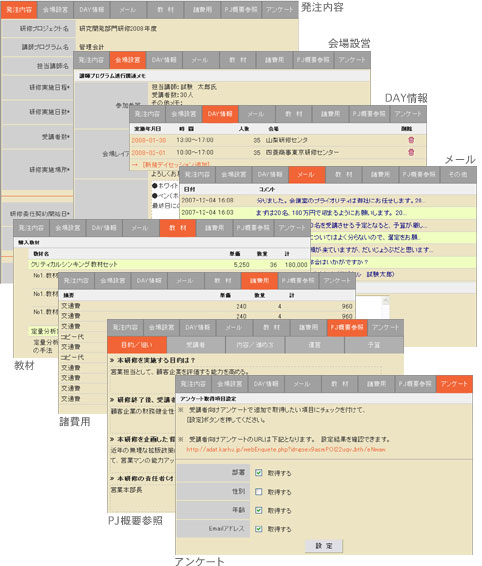Screen dimensions: 482x566
Task: Select active メール tab in メール window
Action: (x=307, y=175)
